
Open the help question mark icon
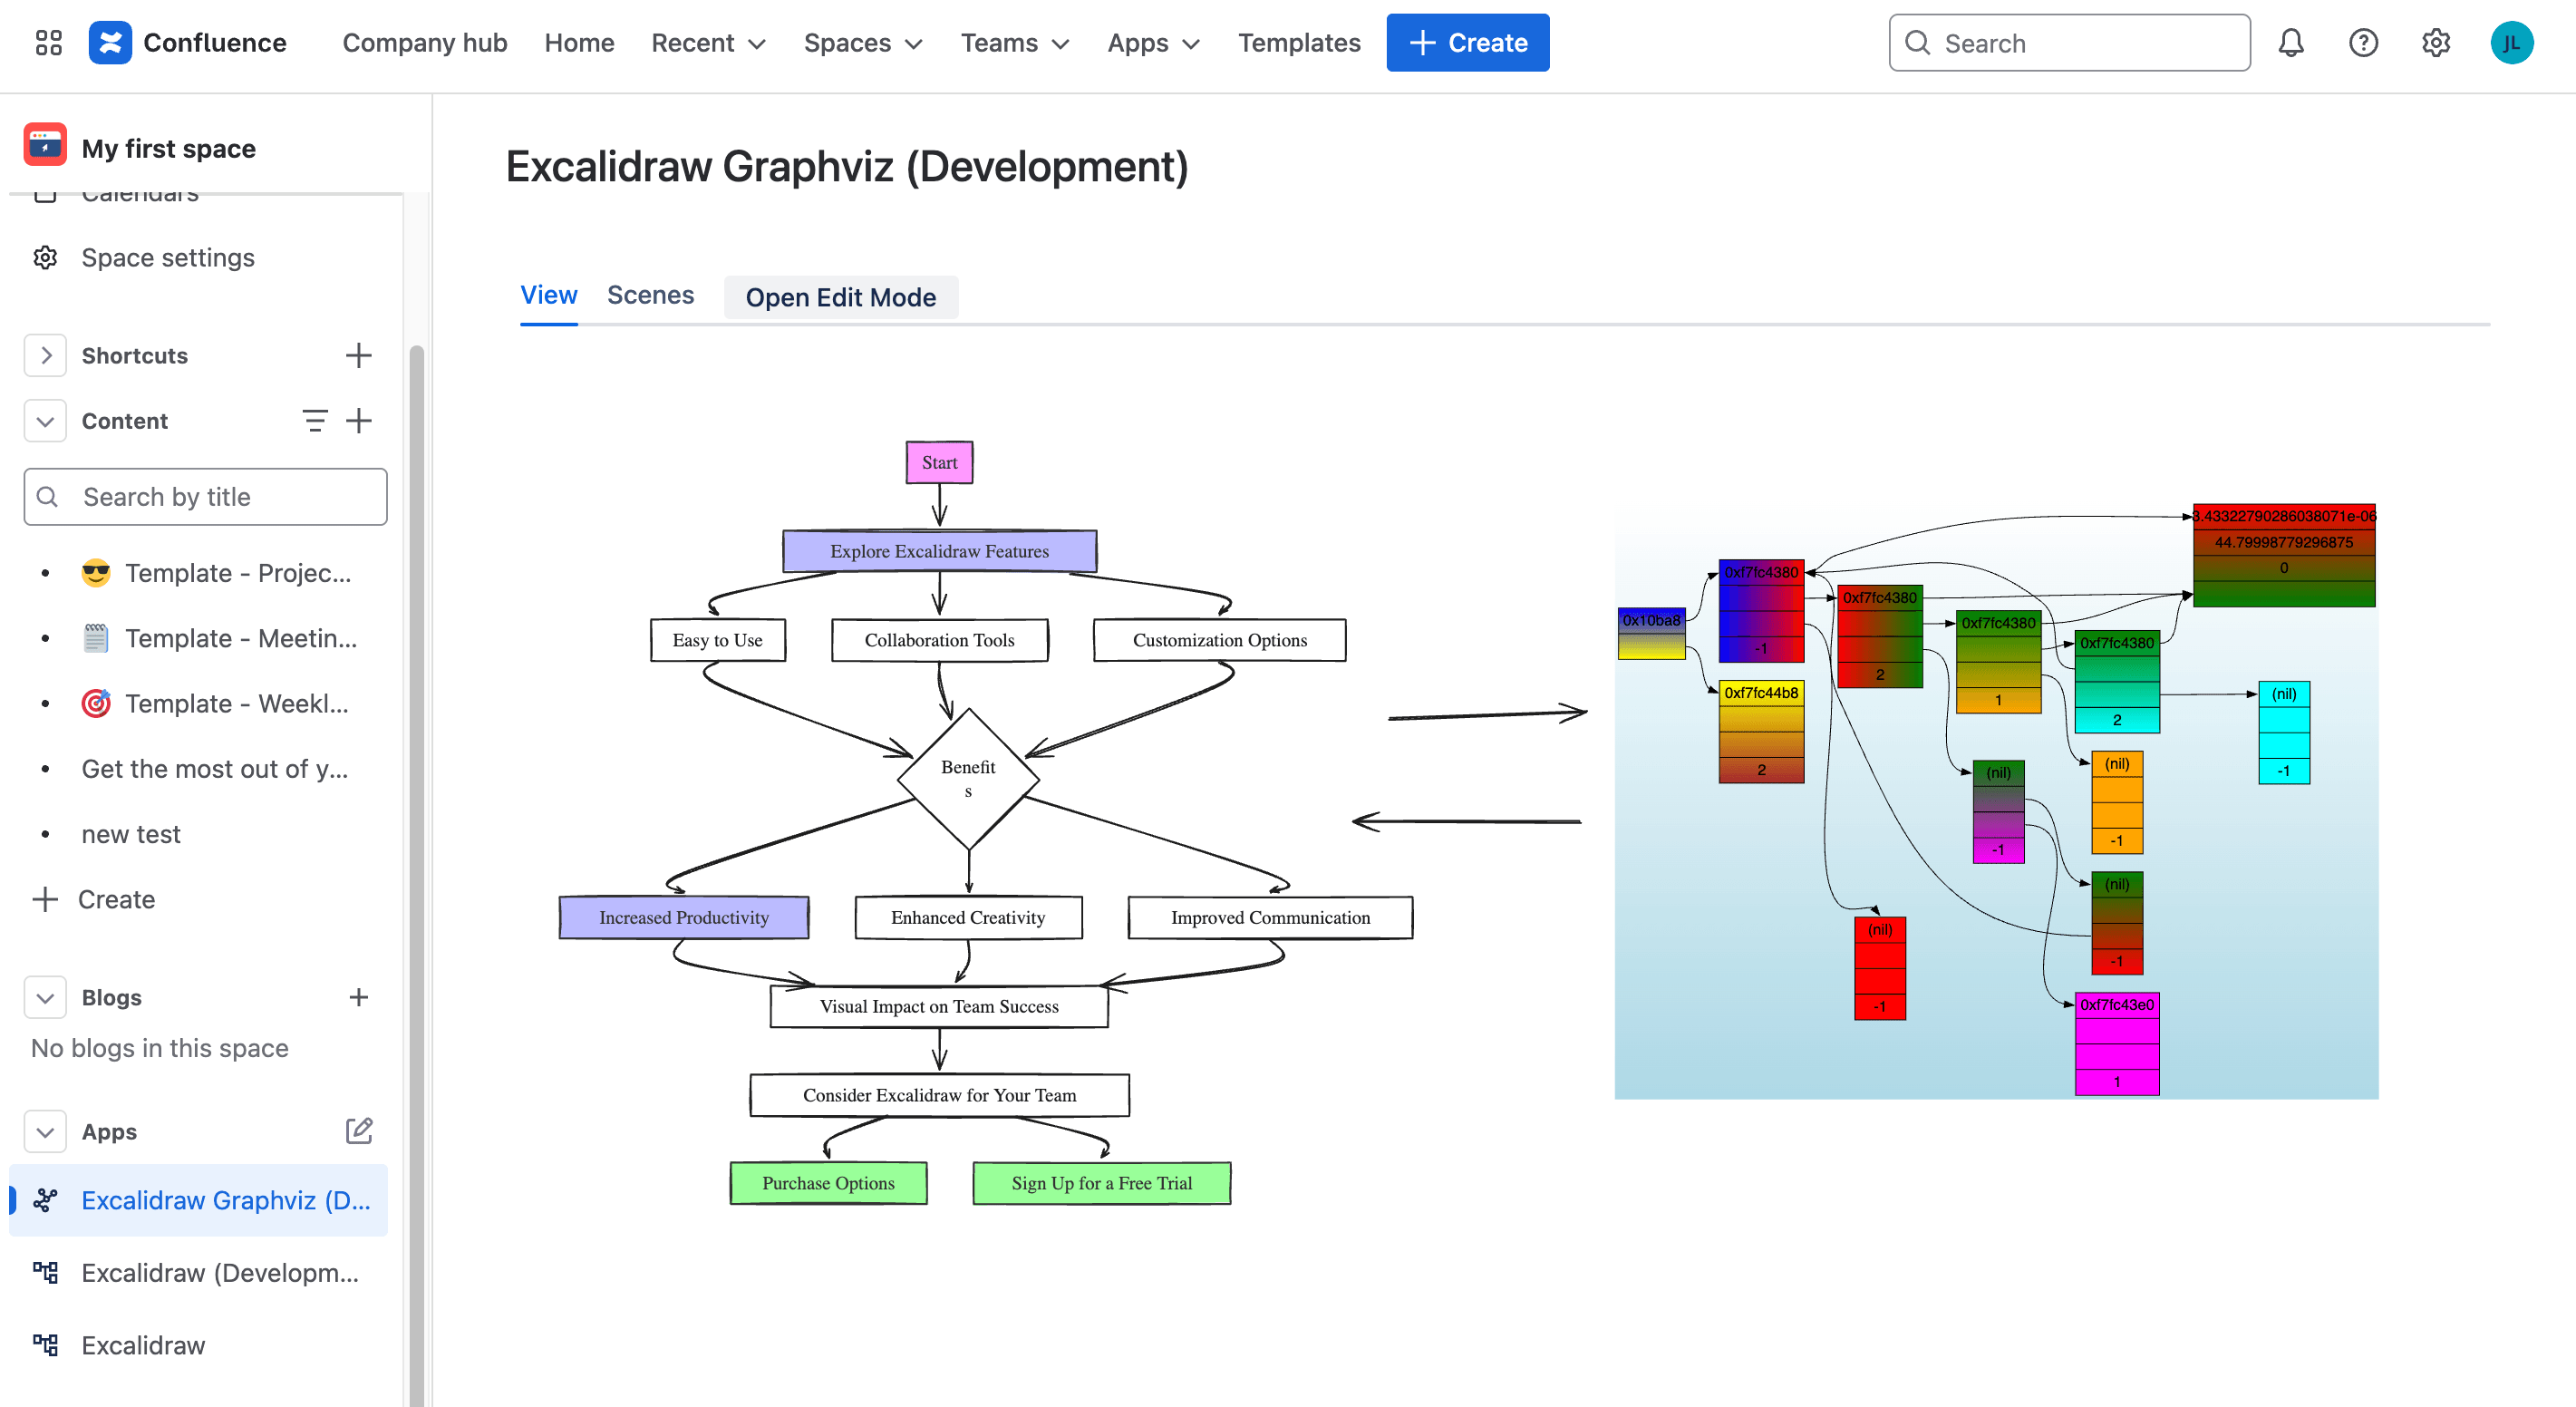(x=2363, y=43)
